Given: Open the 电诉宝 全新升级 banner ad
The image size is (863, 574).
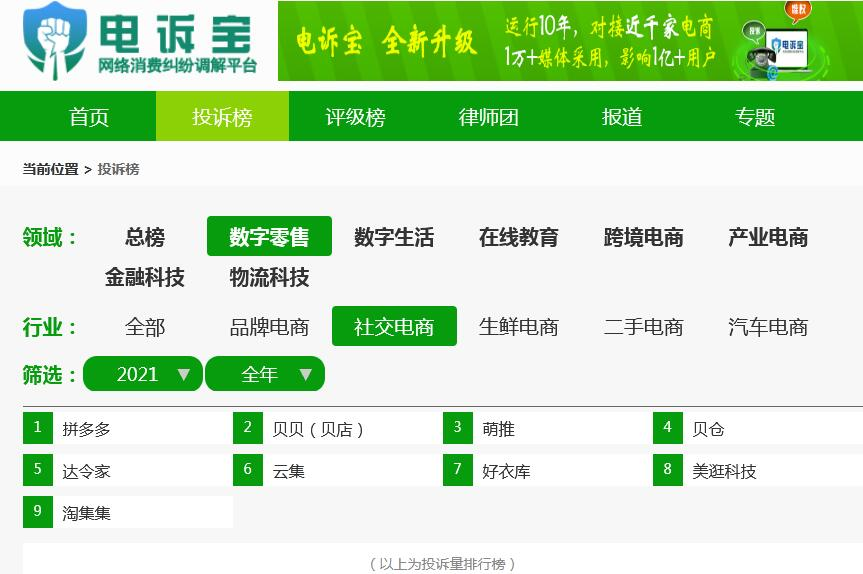Looking at the screenshot, I should tap(570, 41).
